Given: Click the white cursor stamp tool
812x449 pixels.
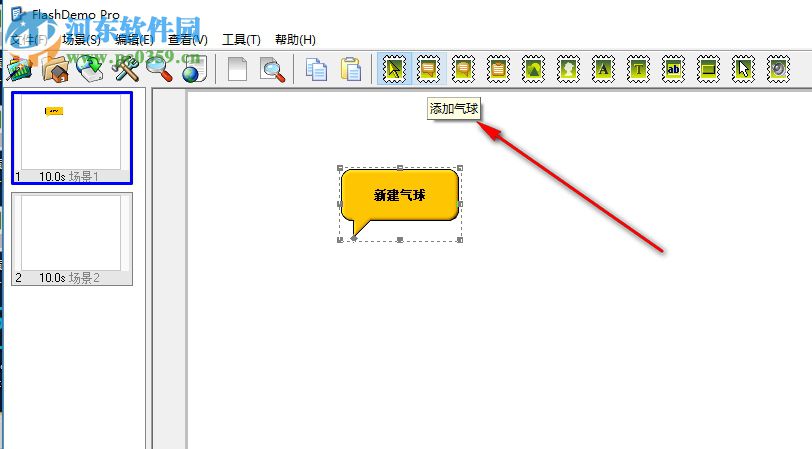Looking at the screenshot, I should [x=743, y=68].
